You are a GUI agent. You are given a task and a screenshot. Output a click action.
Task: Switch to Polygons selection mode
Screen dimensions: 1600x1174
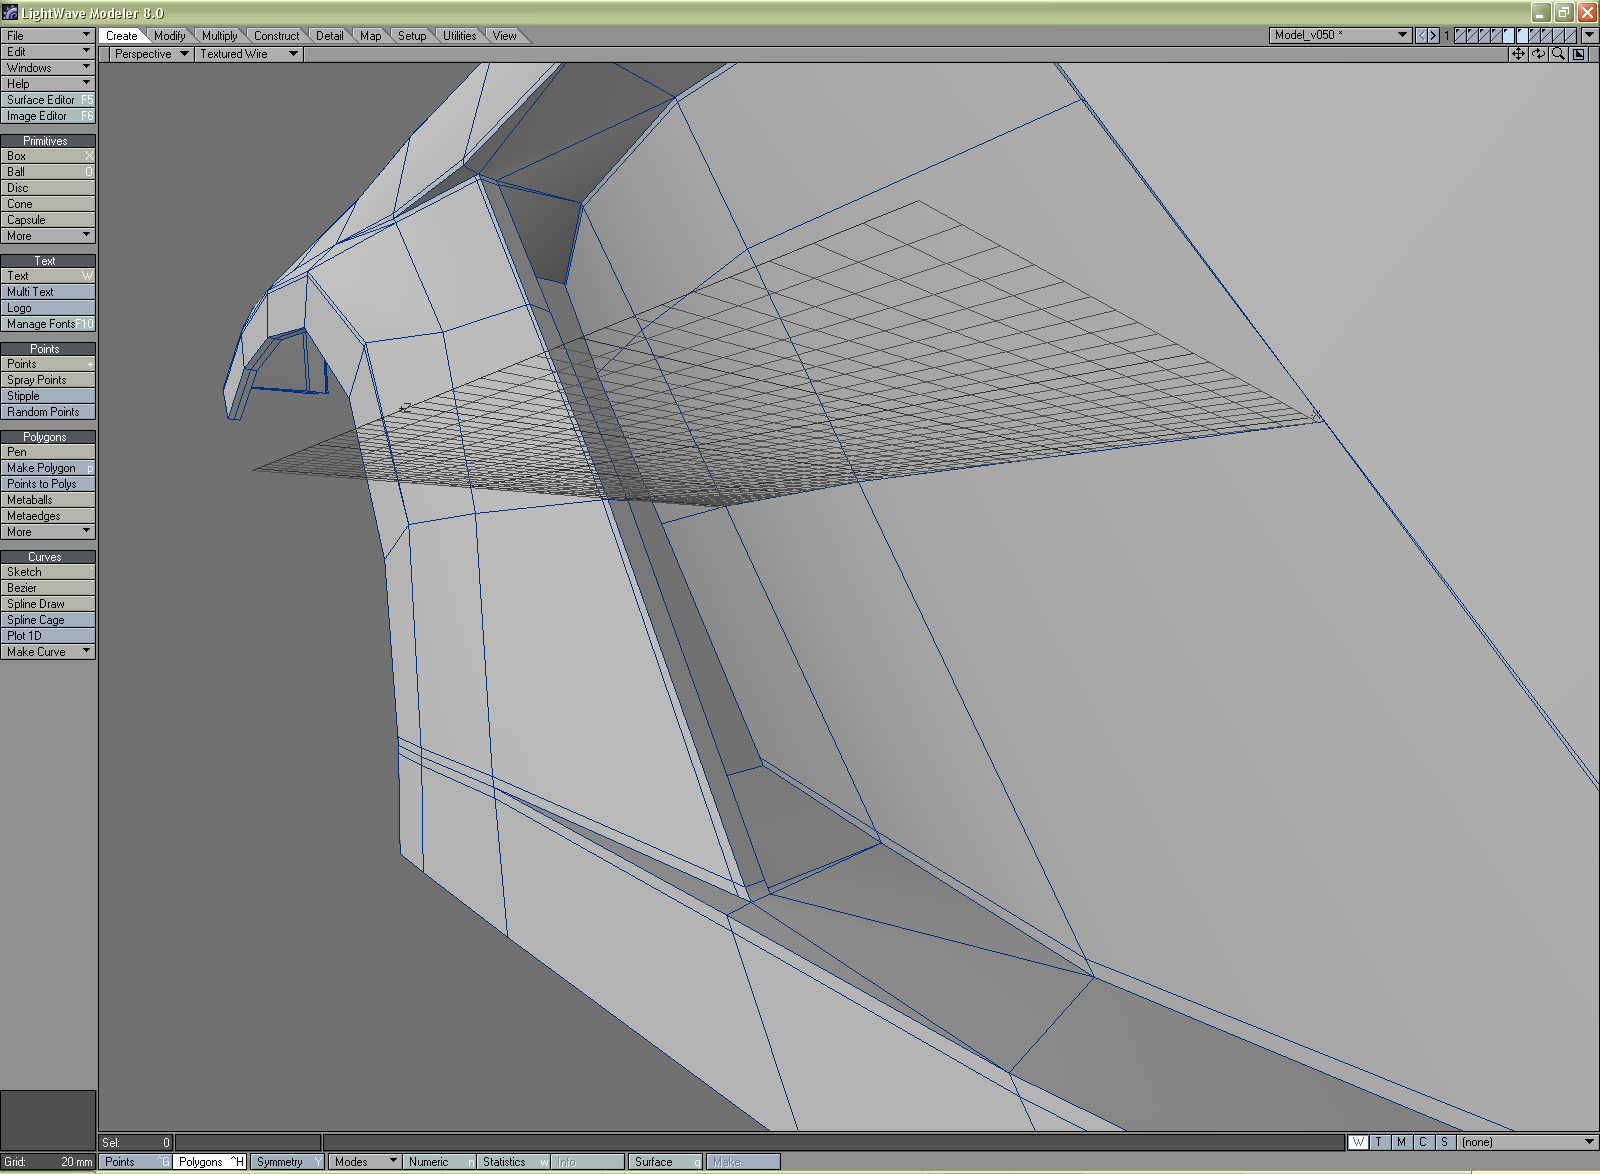(210, 1162)
